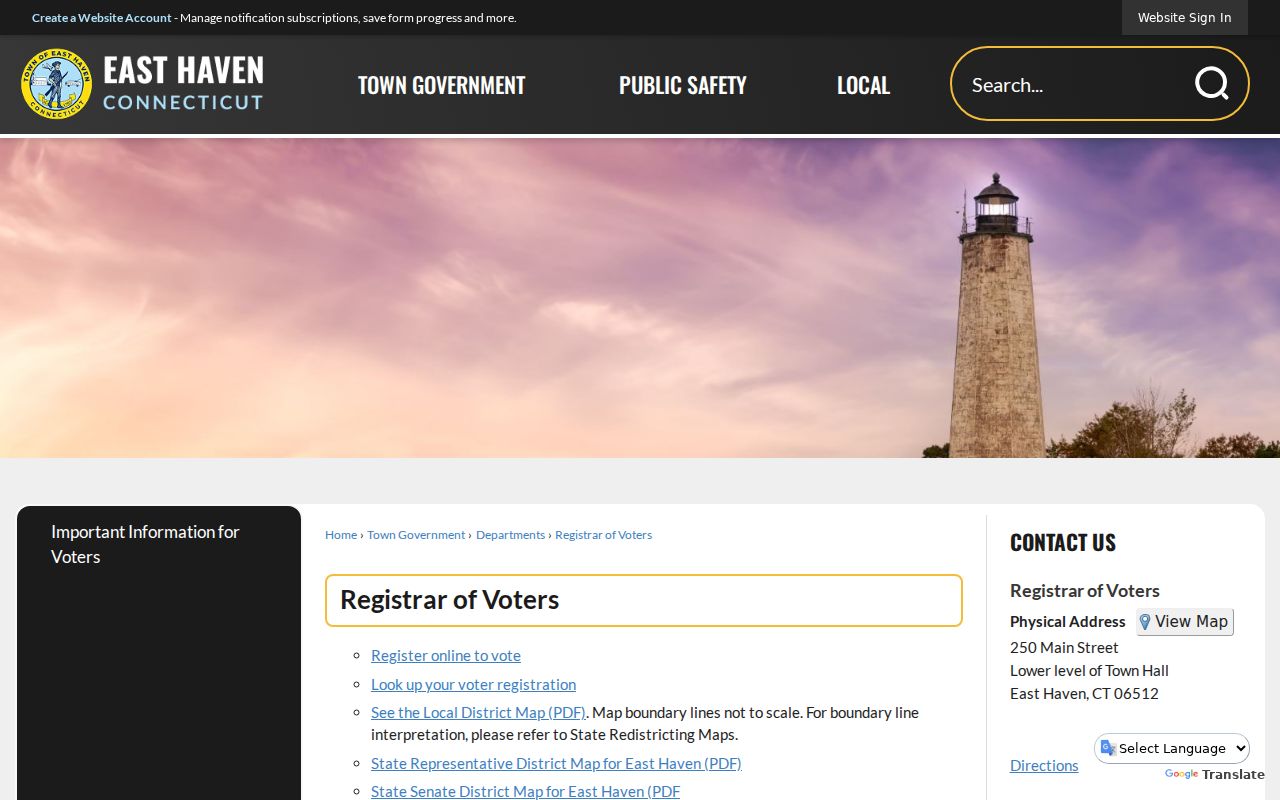This screenshot has height=800, width=1280.
Task: Go to Home breadcrumb
Action: [341, 535]
